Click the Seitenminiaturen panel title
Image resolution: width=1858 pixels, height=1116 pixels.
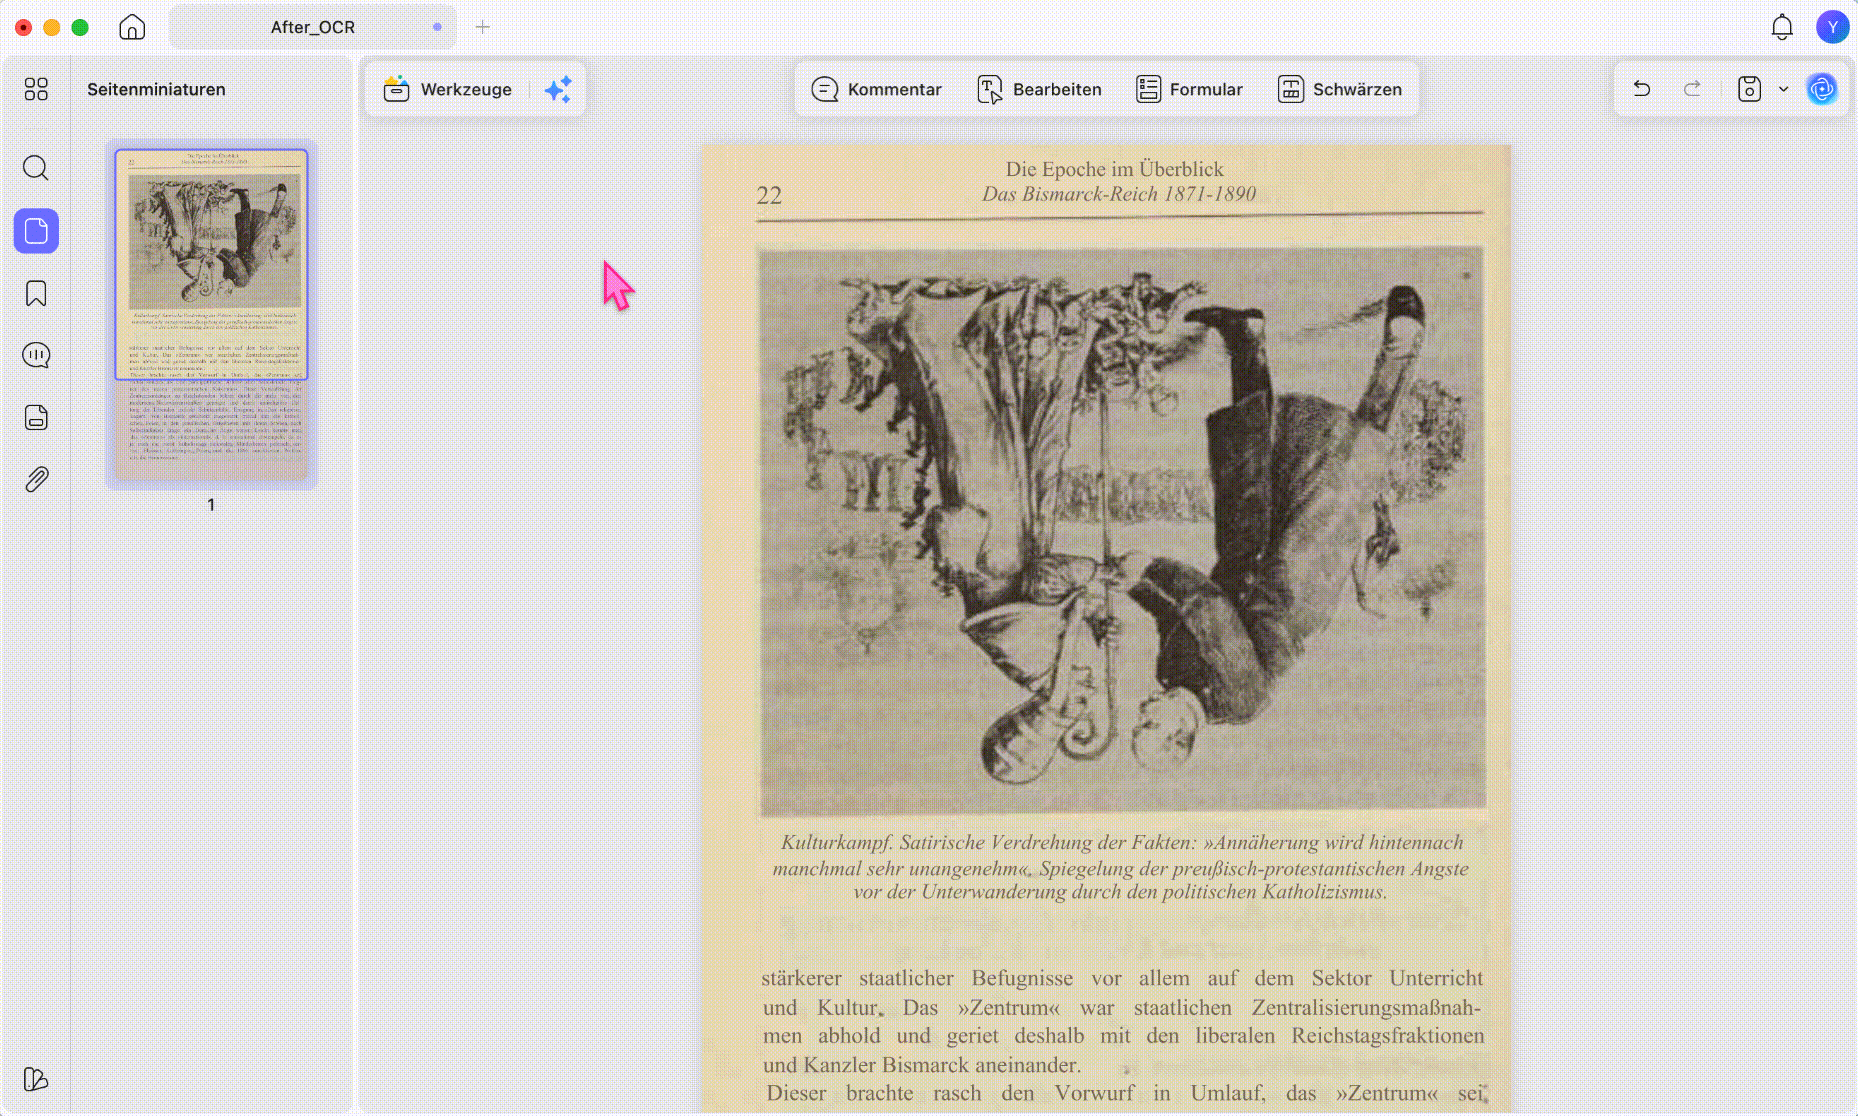(x=156, y=89)
